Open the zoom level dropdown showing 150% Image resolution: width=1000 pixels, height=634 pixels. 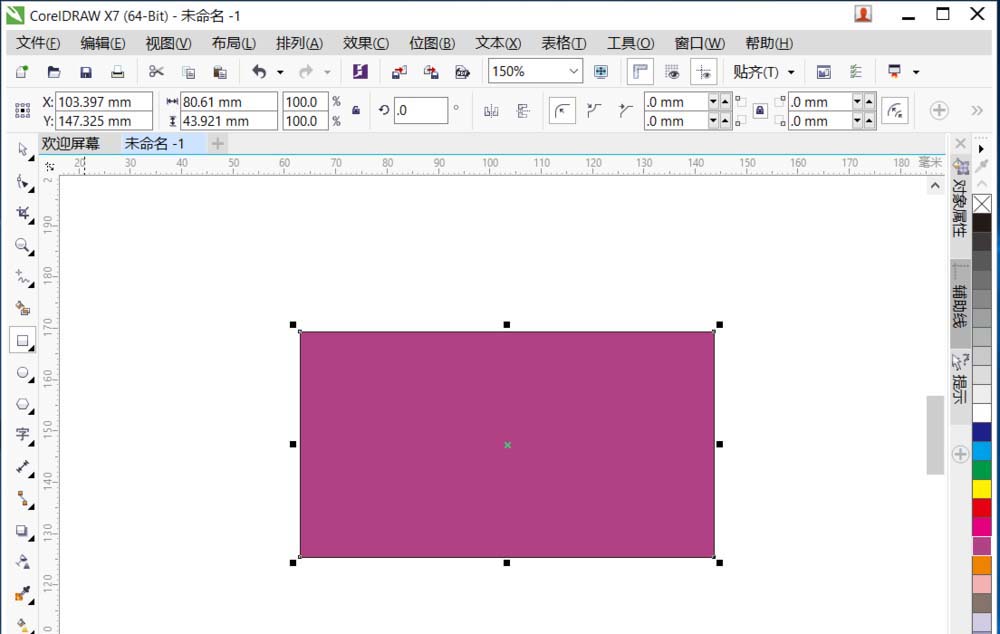[574, 71]
